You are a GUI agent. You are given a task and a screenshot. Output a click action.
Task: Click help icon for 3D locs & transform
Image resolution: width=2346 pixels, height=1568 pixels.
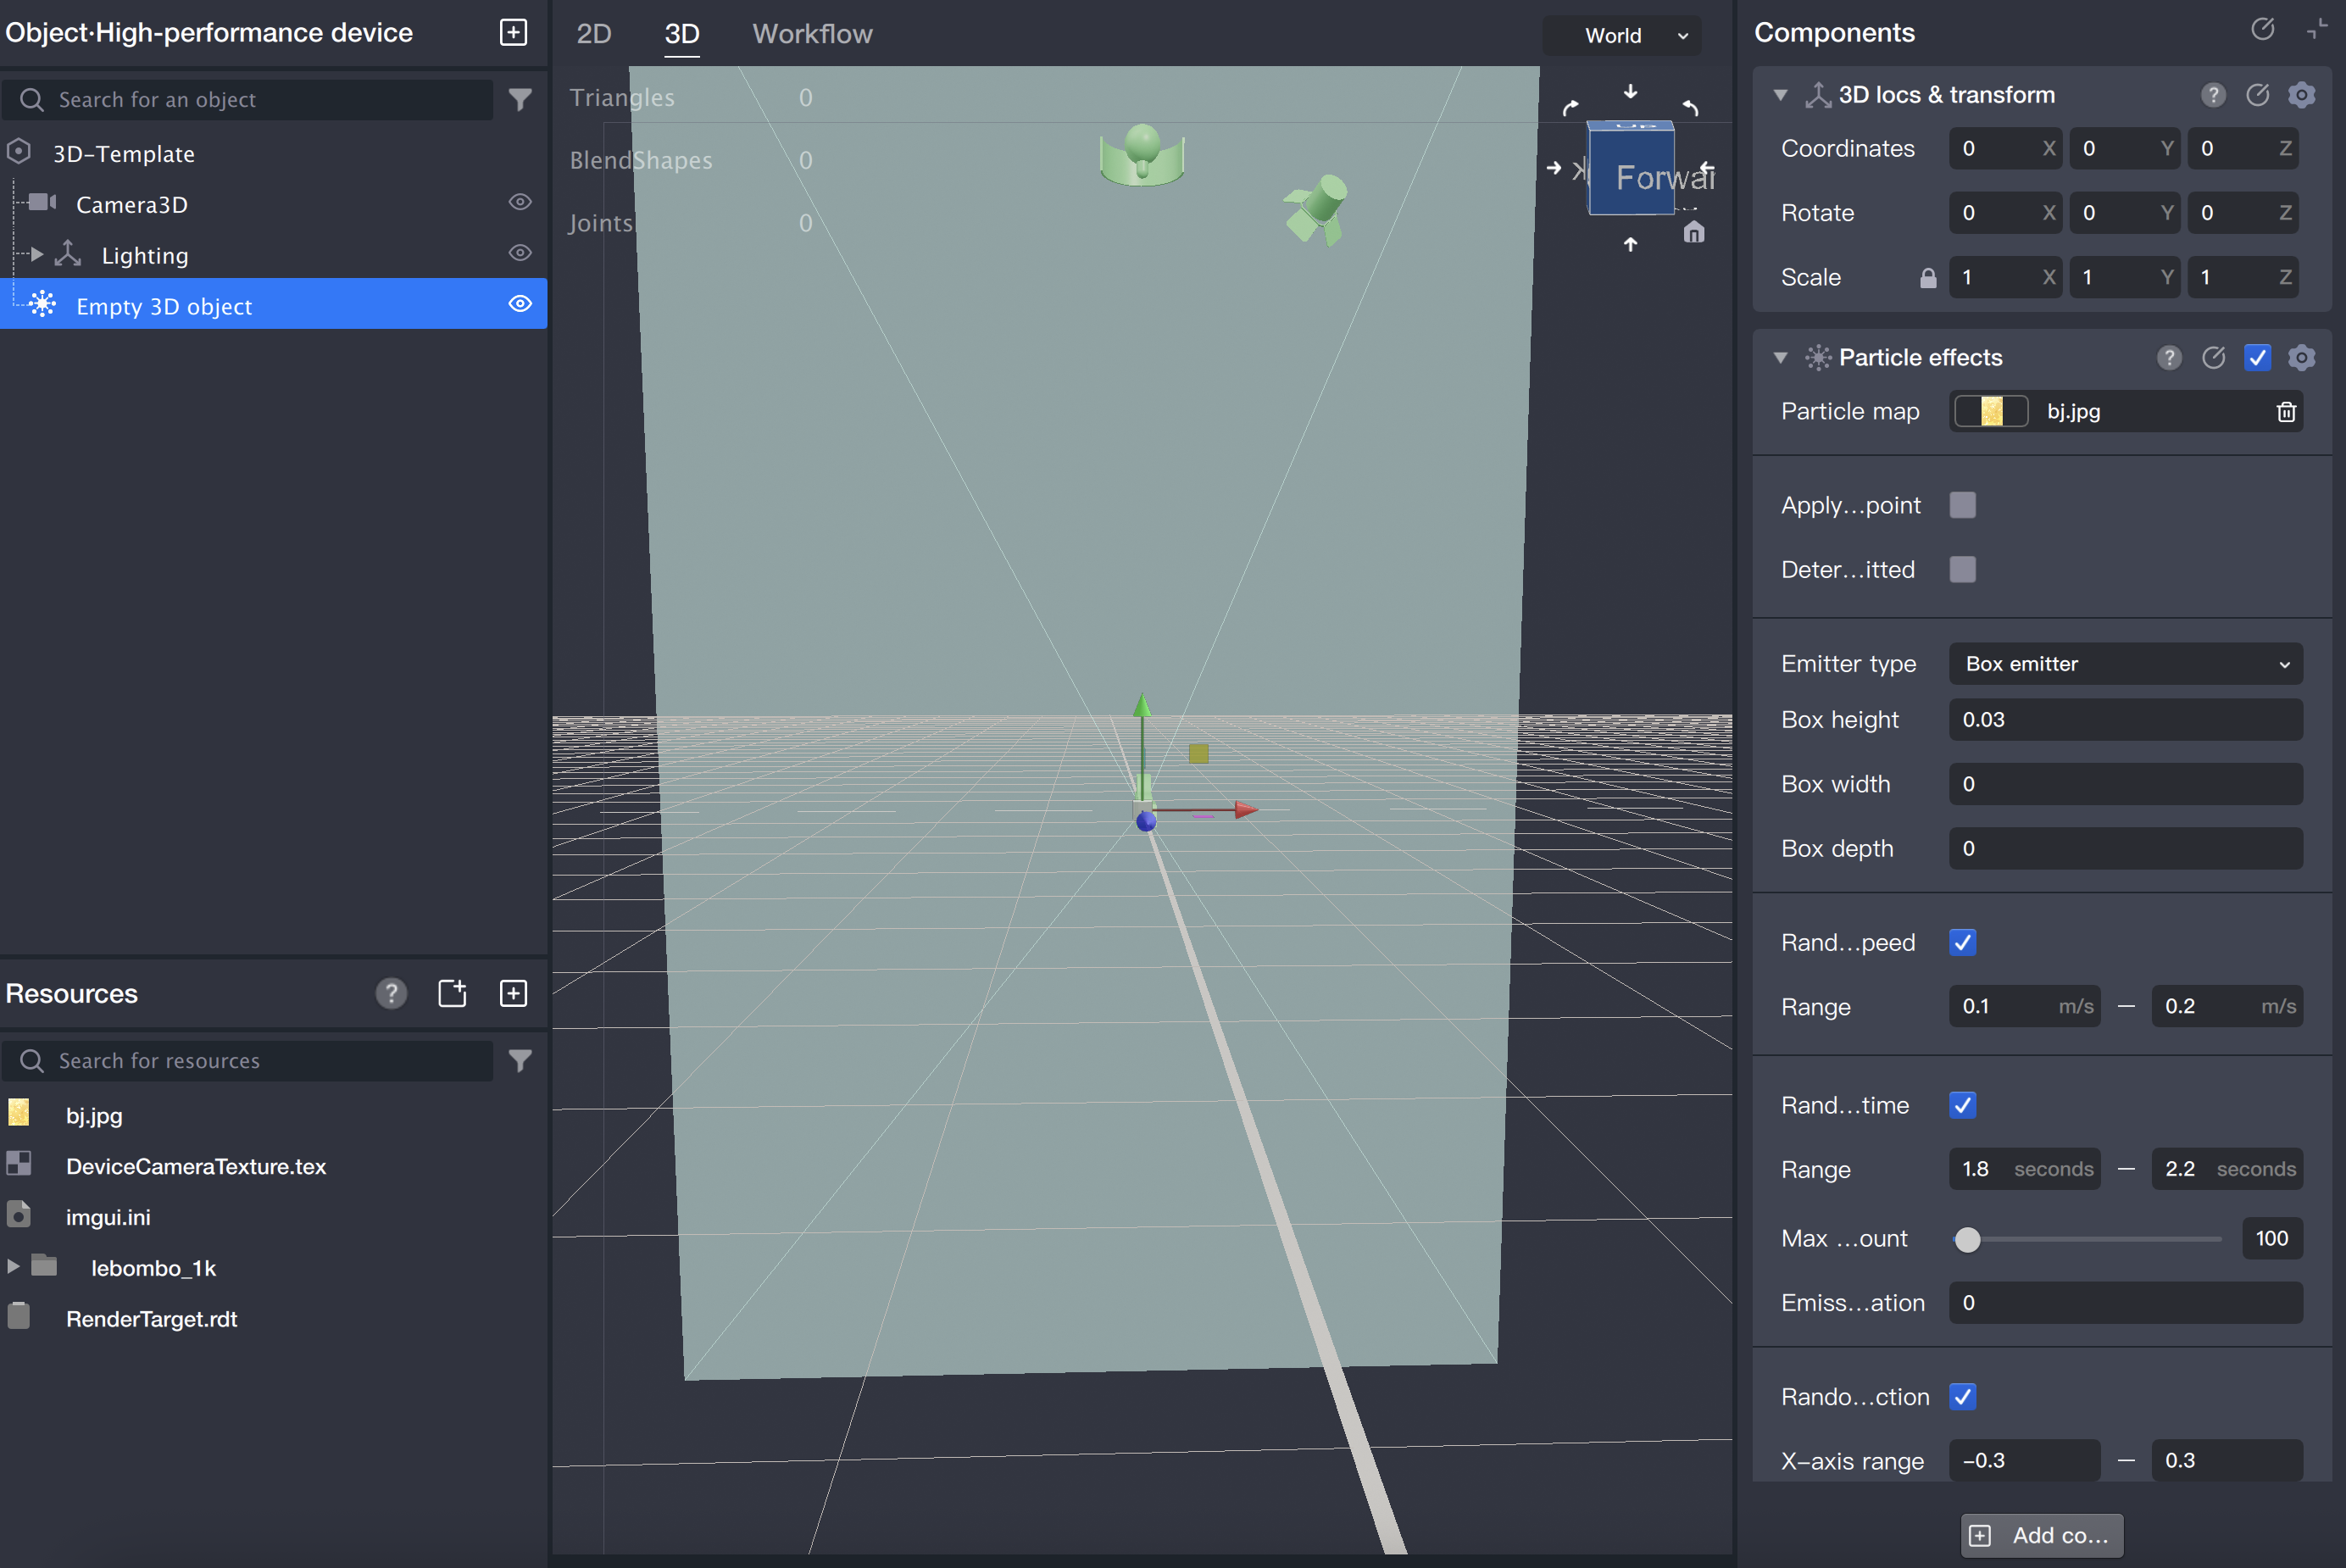(2212, 95)
